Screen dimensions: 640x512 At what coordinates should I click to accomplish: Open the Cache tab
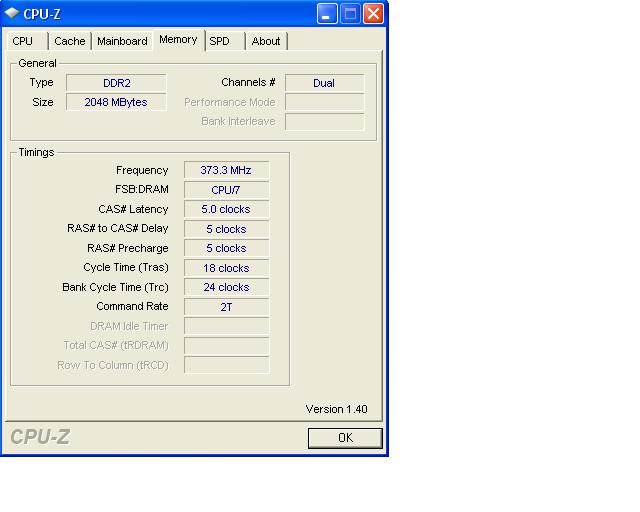70,41
